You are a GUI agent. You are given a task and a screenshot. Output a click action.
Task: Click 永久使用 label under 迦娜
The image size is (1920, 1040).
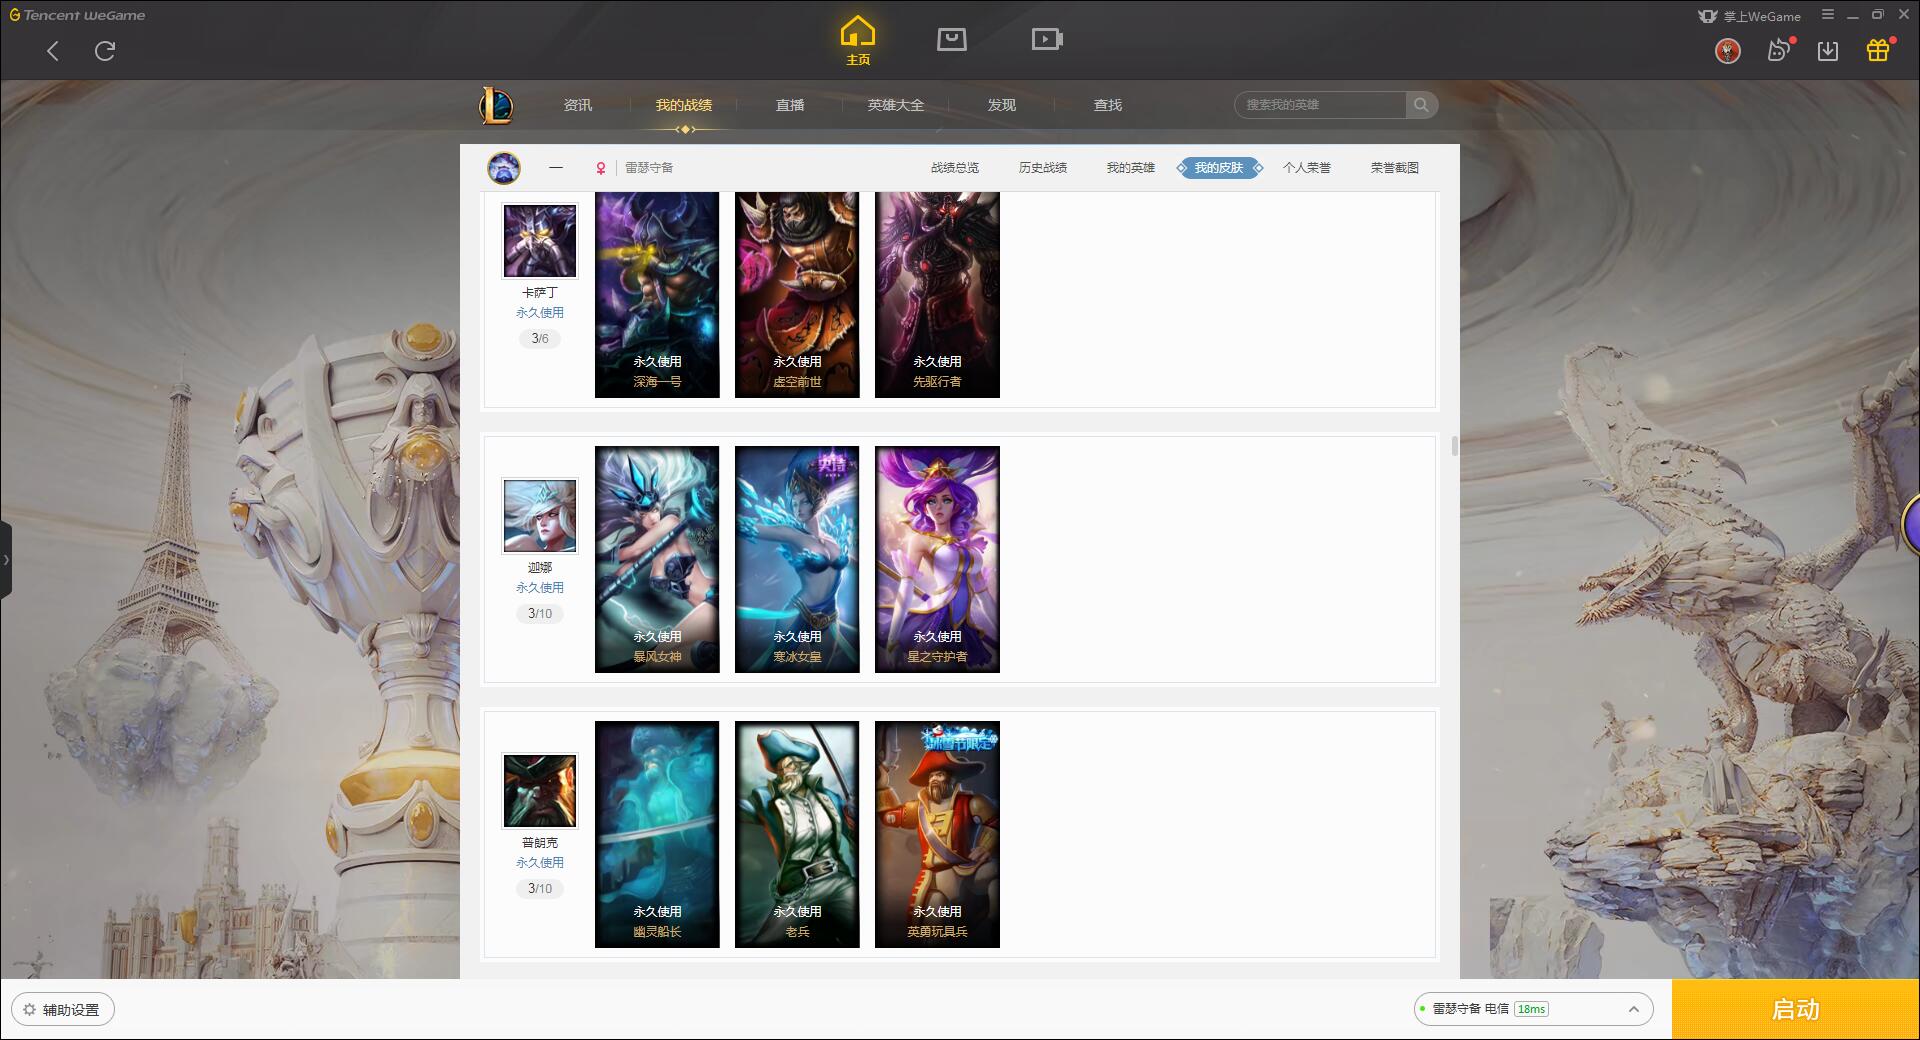[540, 588]
